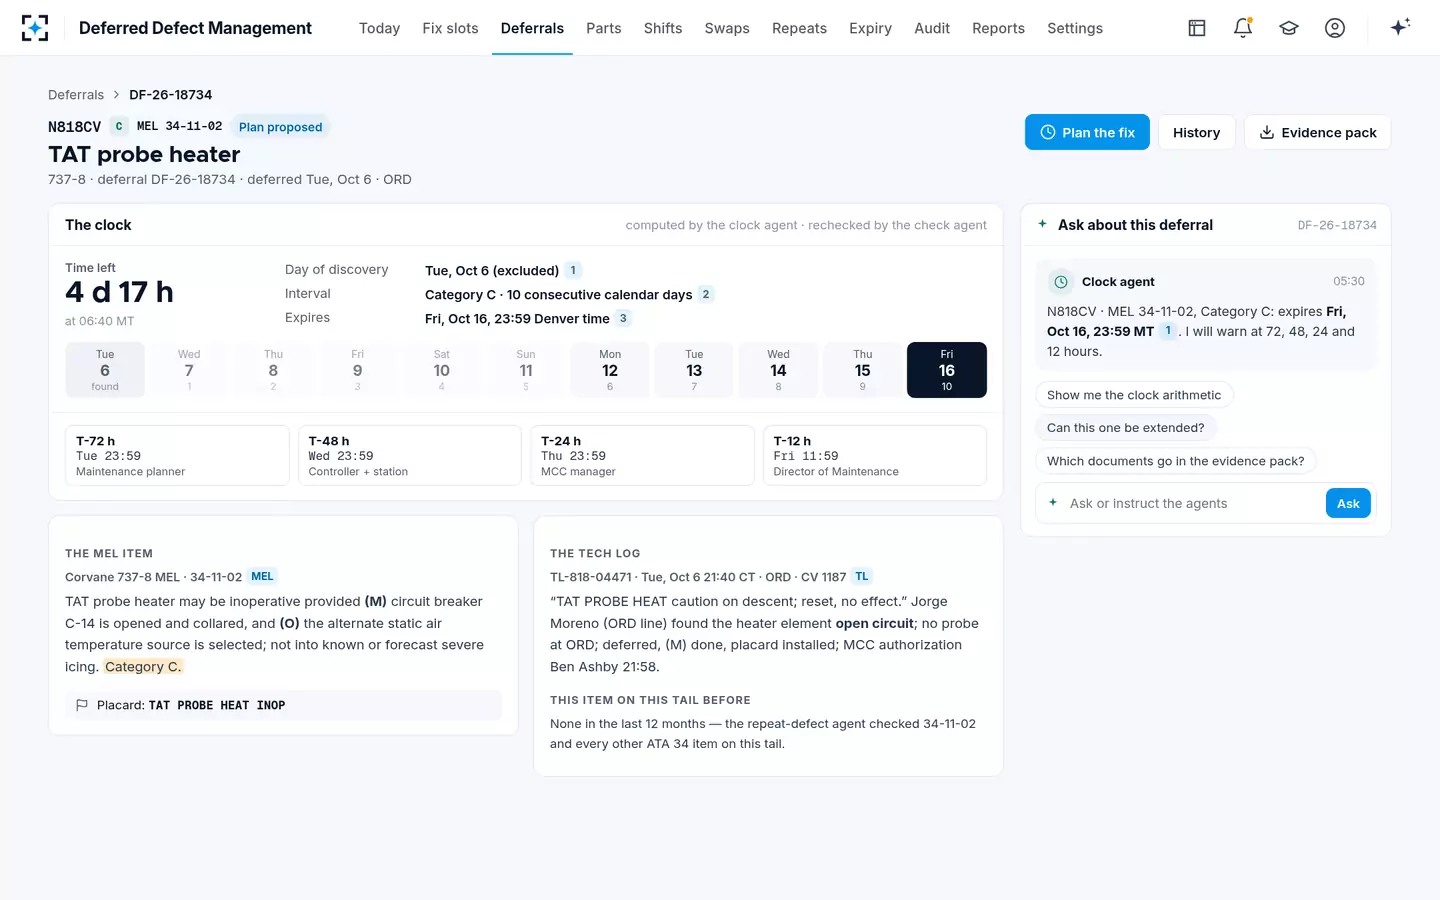Viewport: 1440px width, 900px height.
Task: Open the Audit tab
Action: (932, 28)
